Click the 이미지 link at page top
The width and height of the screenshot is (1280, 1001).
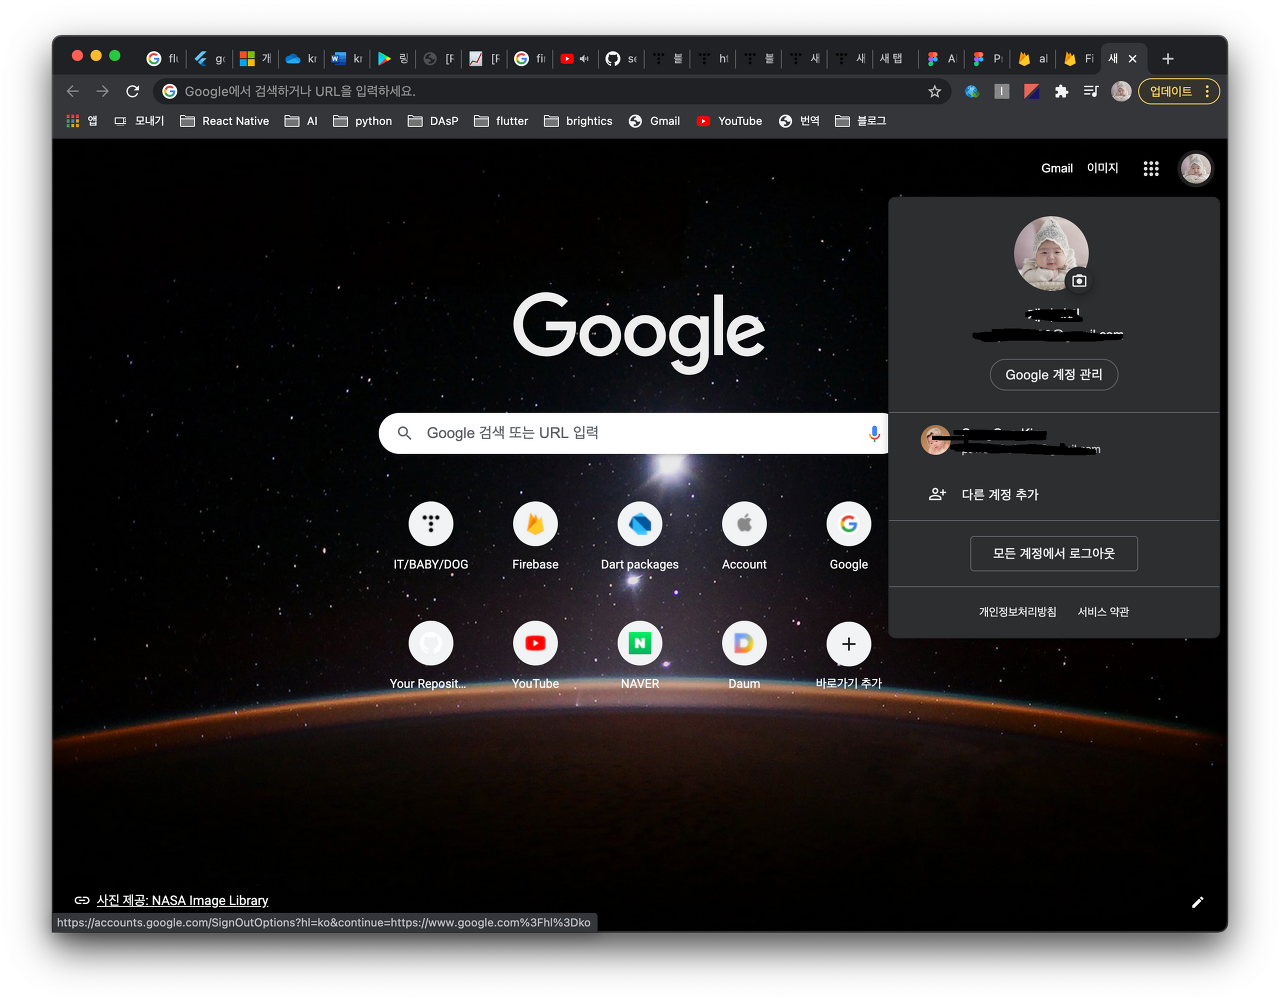pyautogui.click(x=1102, y=168)
